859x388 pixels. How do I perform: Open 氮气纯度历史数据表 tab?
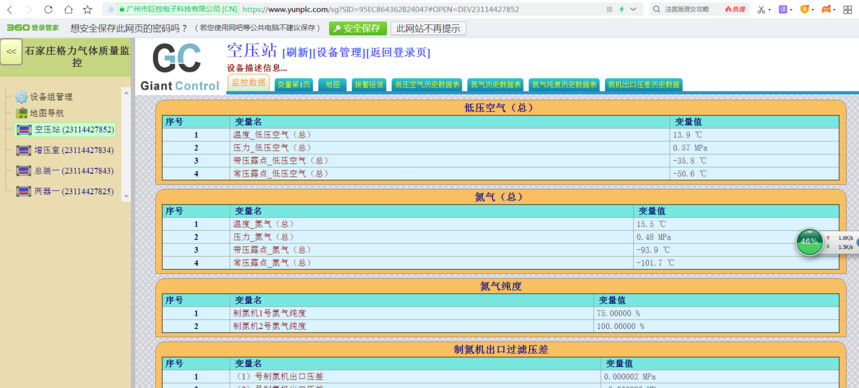pyautogui.click(x=565, y=85)
